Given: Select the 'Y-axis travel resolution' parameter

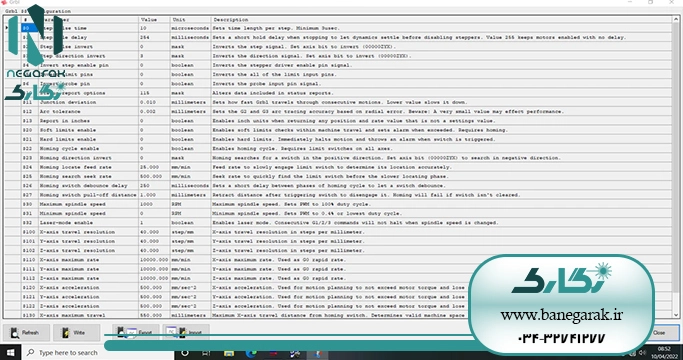Looking at the screenshot, I should click(88, 241).
